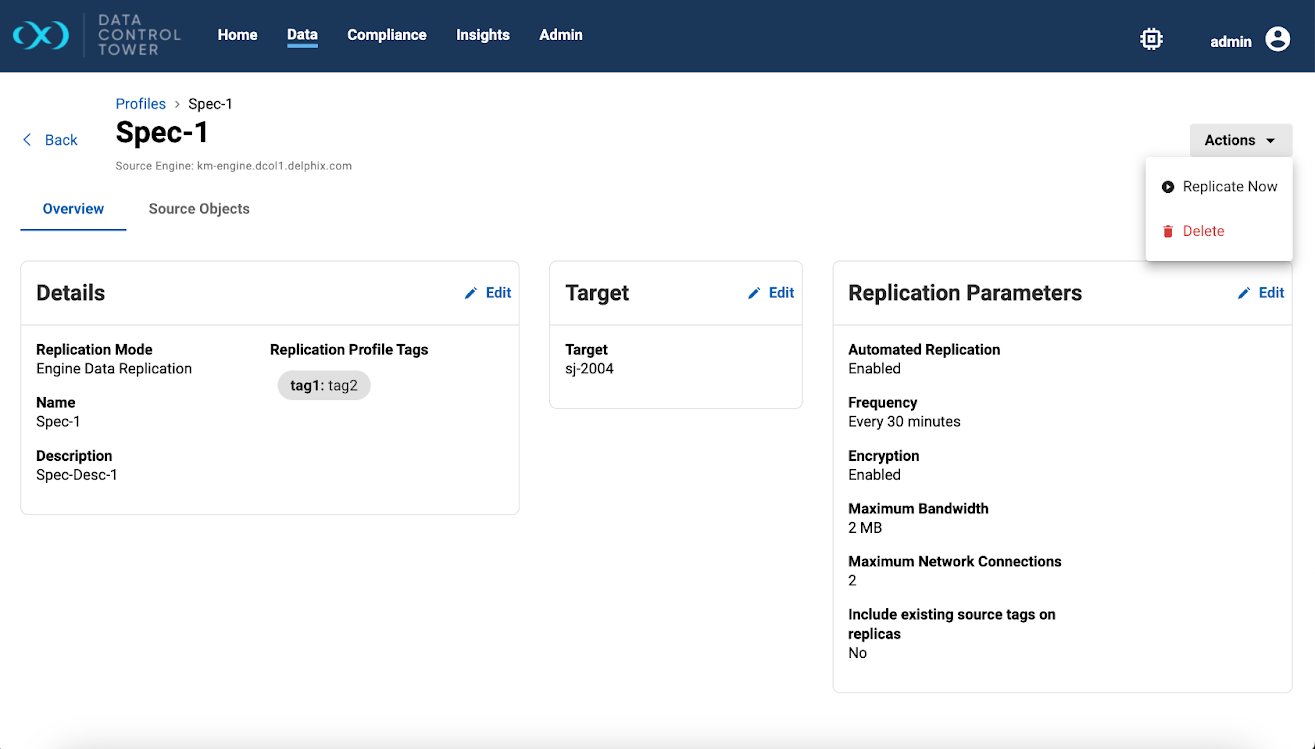The height and width of the screenshot is (749, 1315).
Task: Open the Admin navigation item
Action: coord(560,35)
